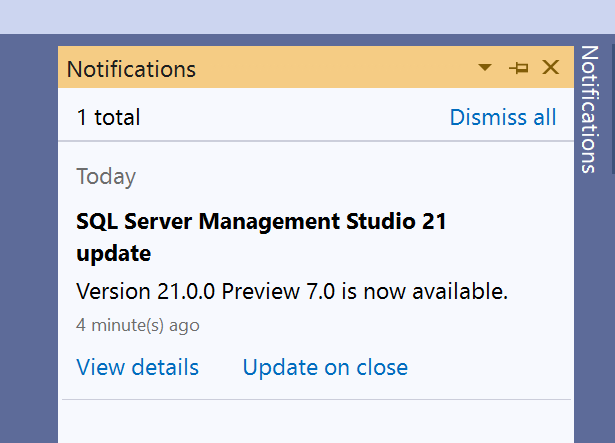Viewport: 615px width, 443px height.
Task: Choose Update on close
Action: [325, 367]
